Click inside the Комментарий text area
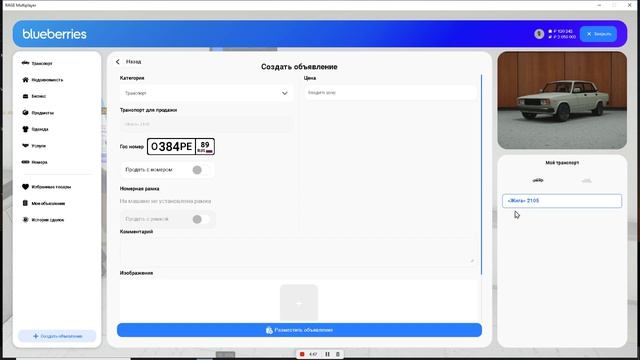This screenshot has height=360, width=640. tap(298, 251)
